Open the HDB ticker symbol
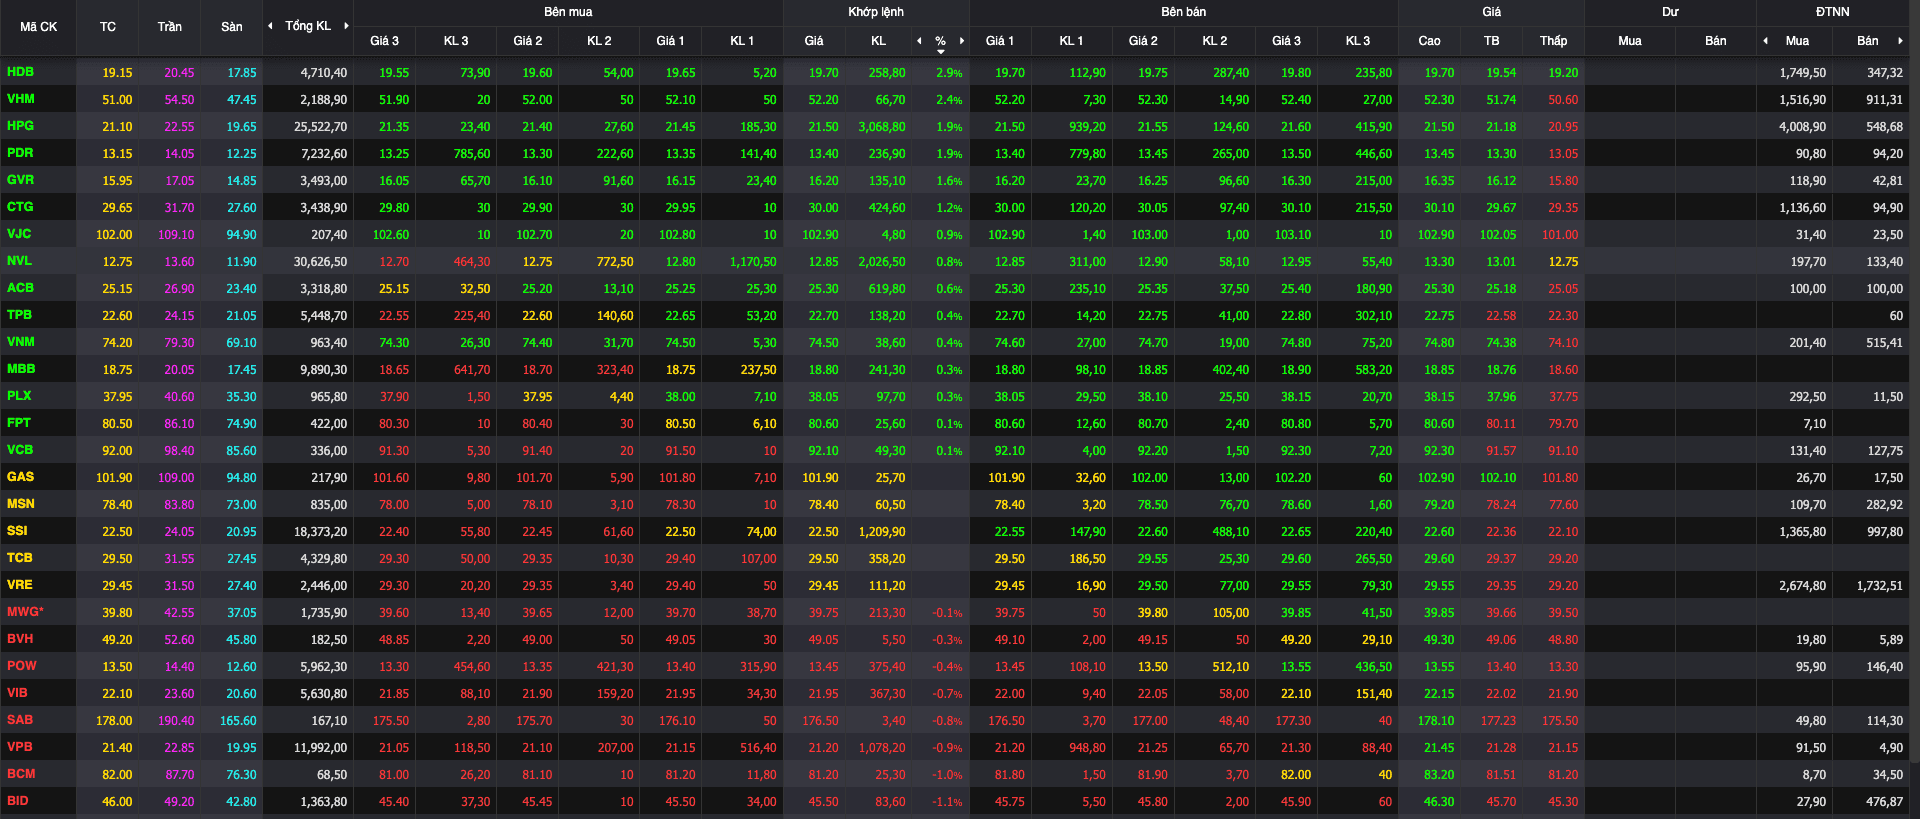The width and height of the screenshot is (1920, 819). pyautogui.click(x=20, y=72)
